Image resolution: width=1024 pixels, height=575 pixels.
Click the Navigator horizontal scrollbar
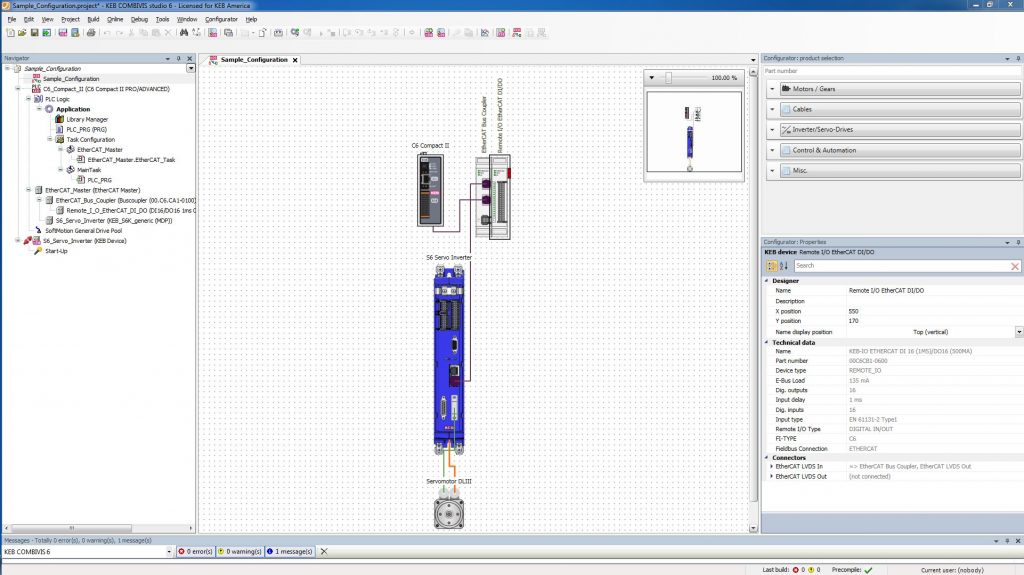(x=72, y=528)
